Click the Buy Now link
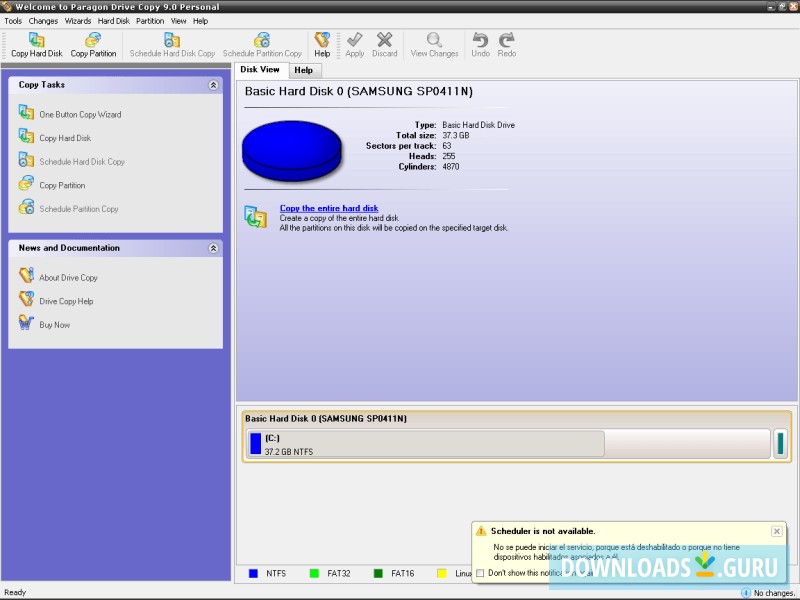The height and width of the screenshot is (600, 800). pos(55,324)
